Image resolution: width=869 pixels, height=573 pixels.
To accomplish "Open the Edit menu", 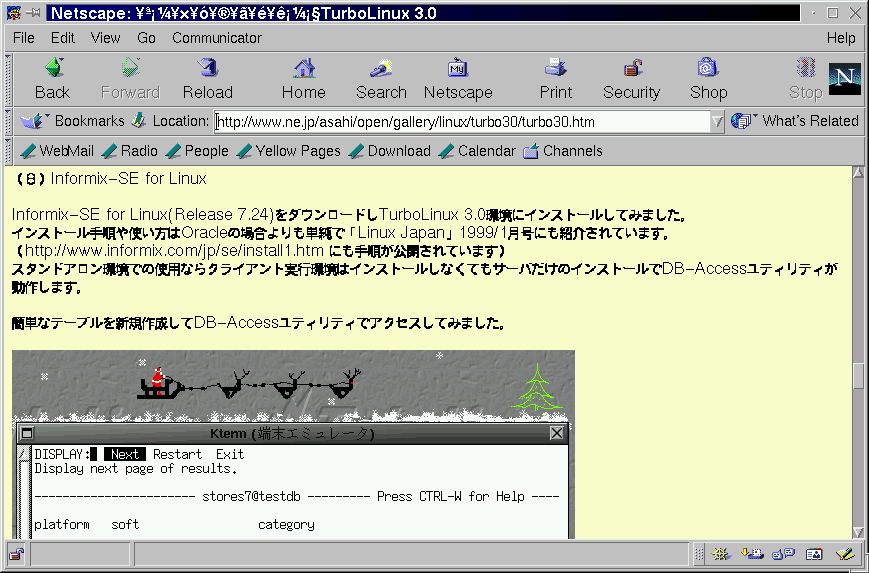I will pyautogui.click(x=63, y=38).
